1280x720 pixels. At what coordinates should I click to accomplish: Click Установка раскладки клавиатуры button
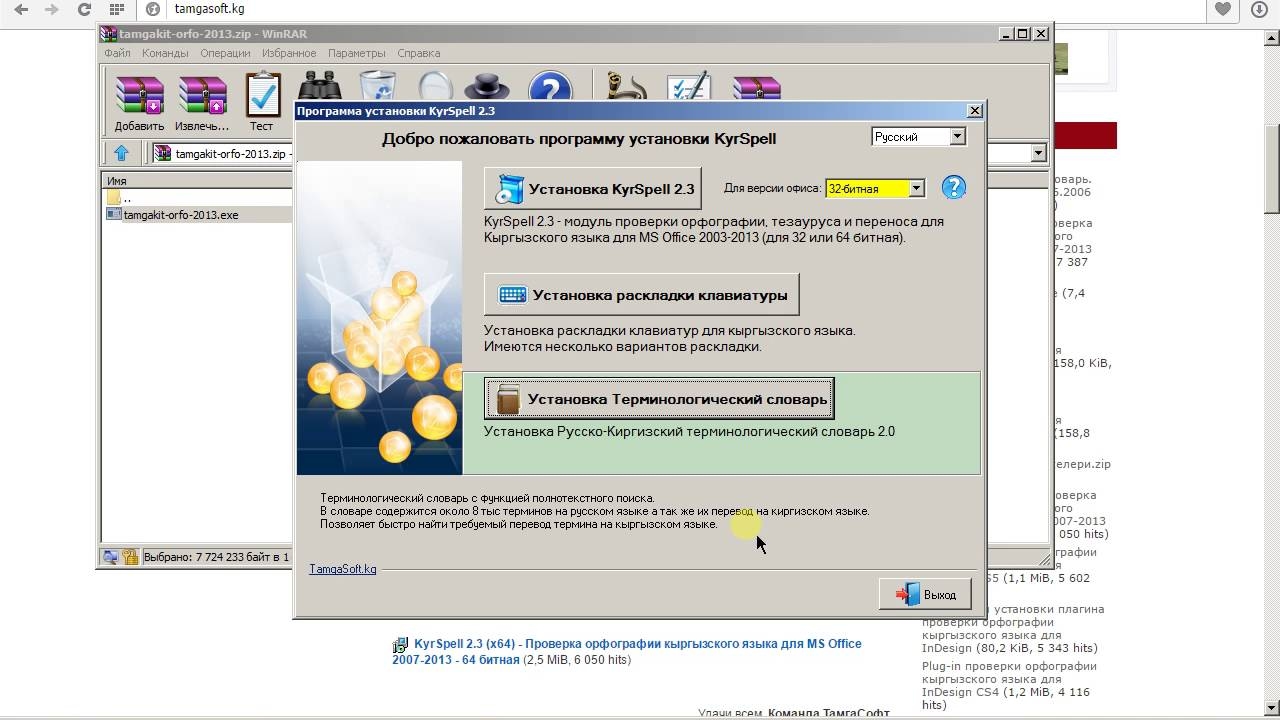tap(641, 295)
